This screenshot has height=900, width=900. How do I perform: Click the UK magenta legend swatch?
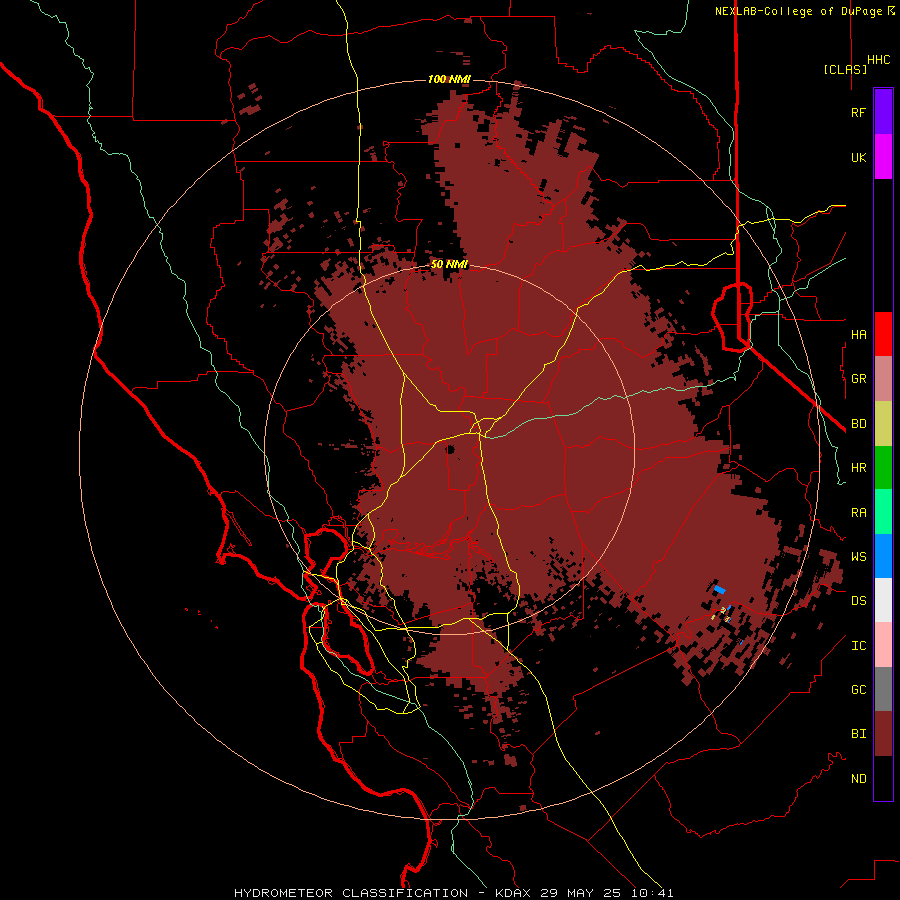point(883,157)
